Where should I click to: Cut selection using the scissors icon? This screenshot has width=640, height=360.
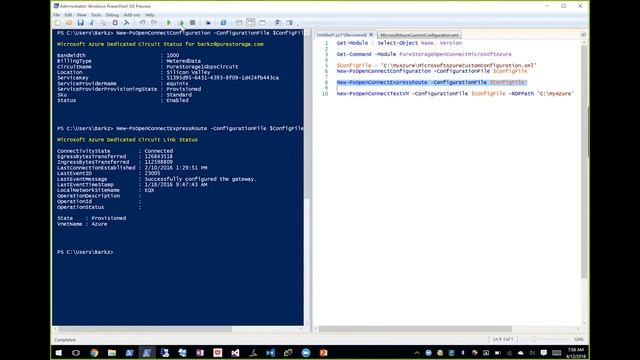coord(92,23)
